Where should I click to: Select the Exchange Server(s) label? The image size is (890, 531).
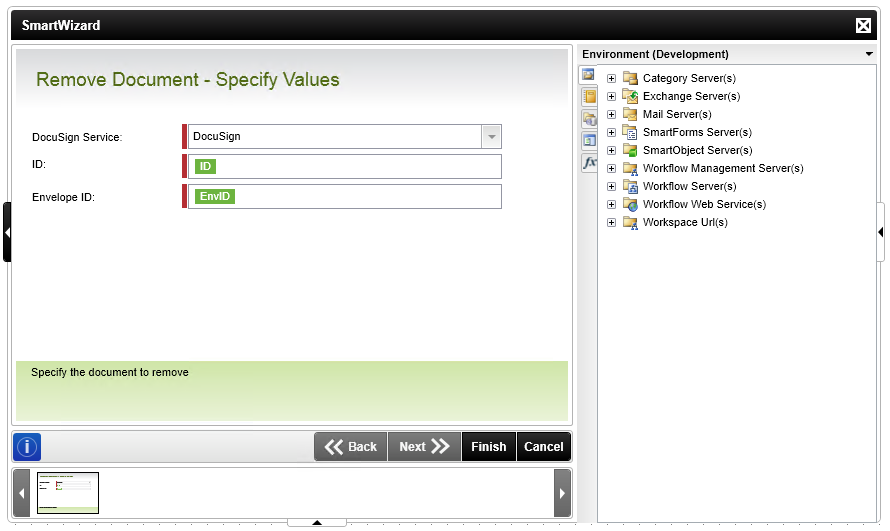pyautogui.click(x=691, y=96)
